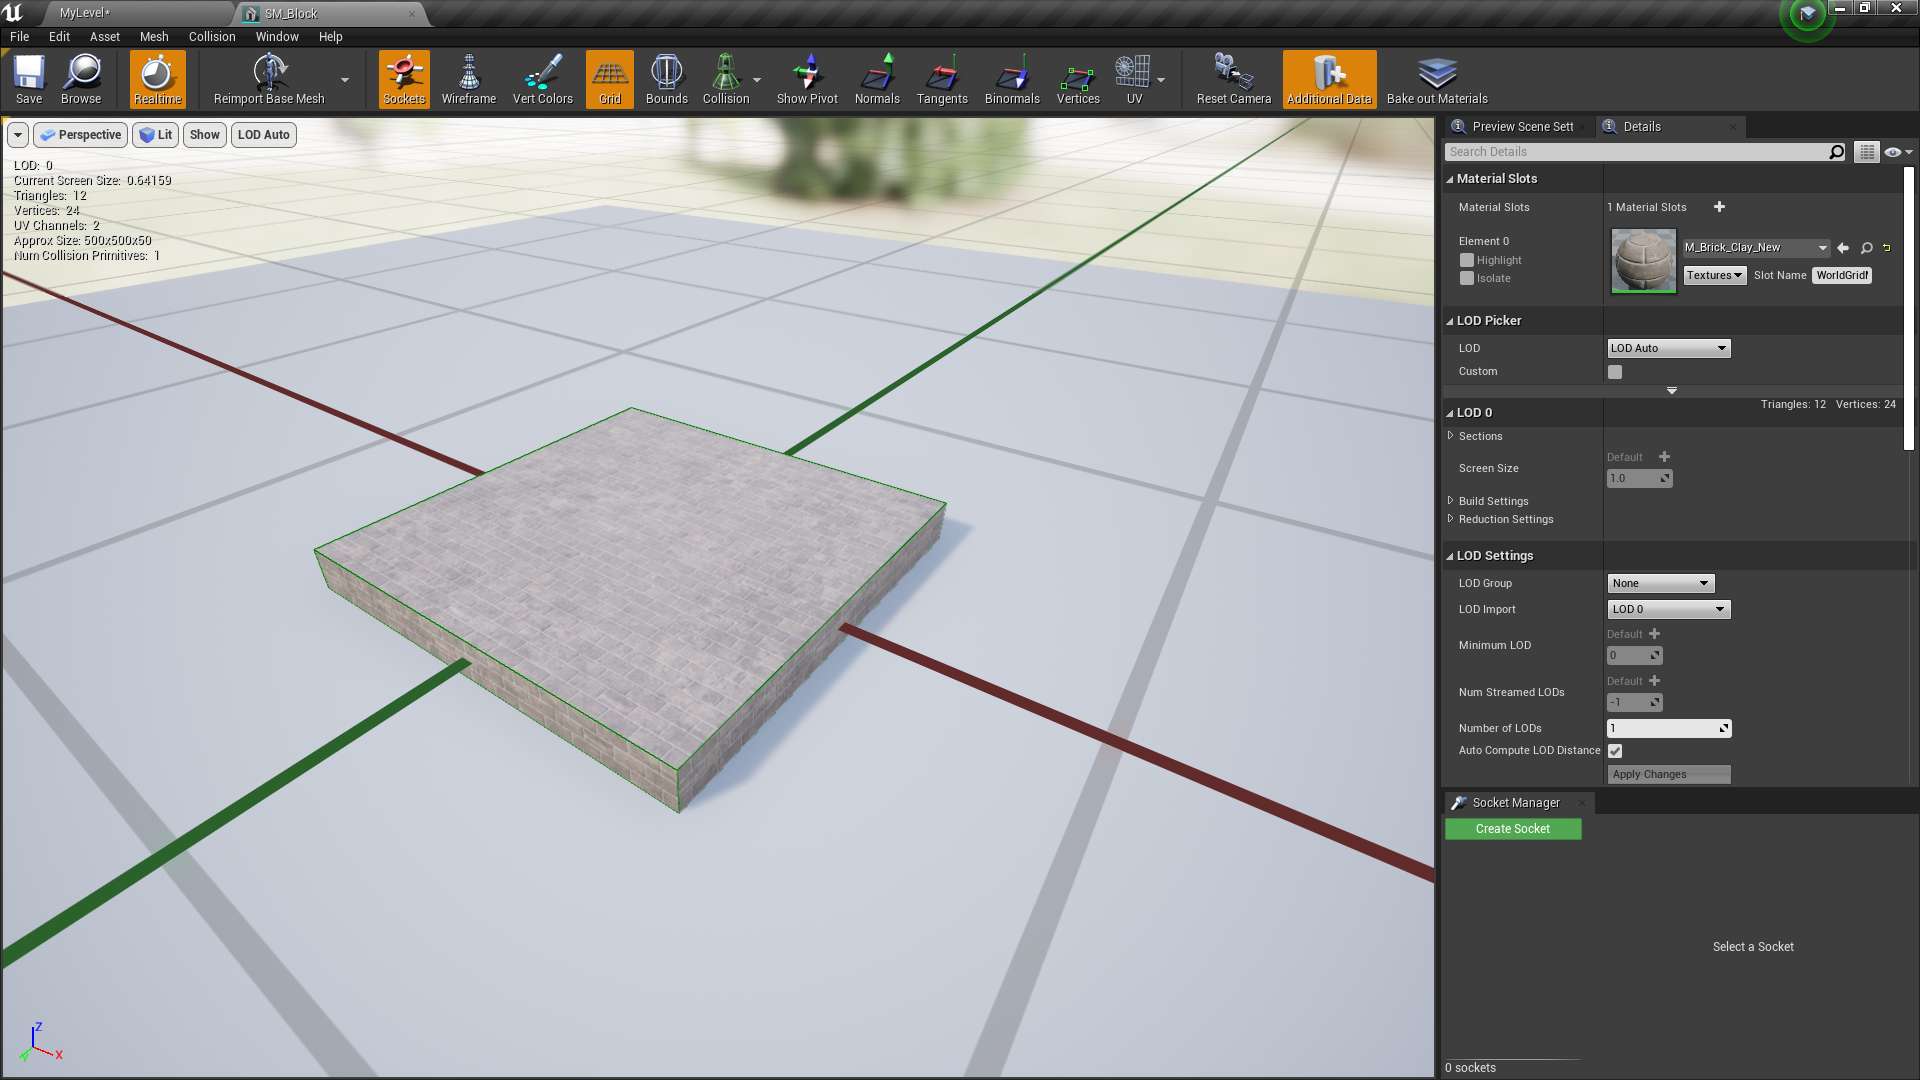Uncheck Auto Compute LOD Distance
The height and width of the screenshot is (1080, 1920).
tap(1614, 750)
